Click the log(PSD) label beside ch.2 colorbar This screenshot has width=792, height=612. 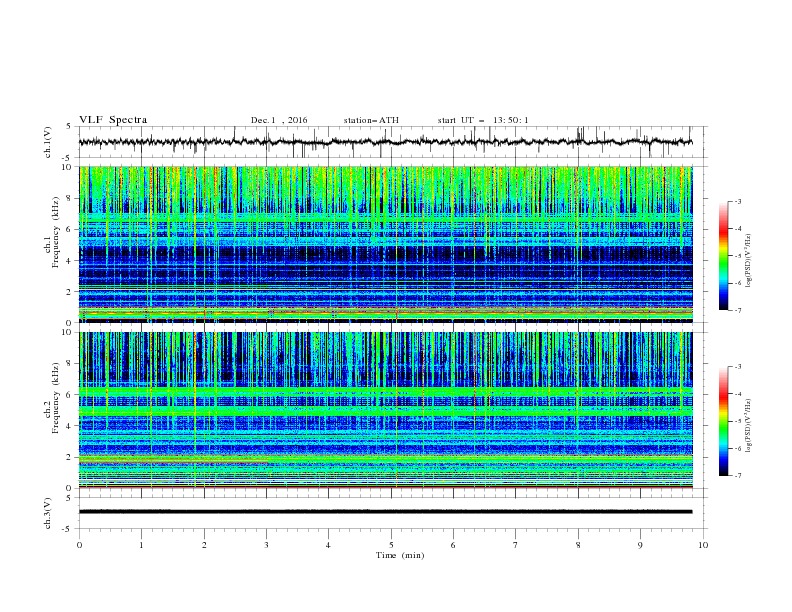749,425
